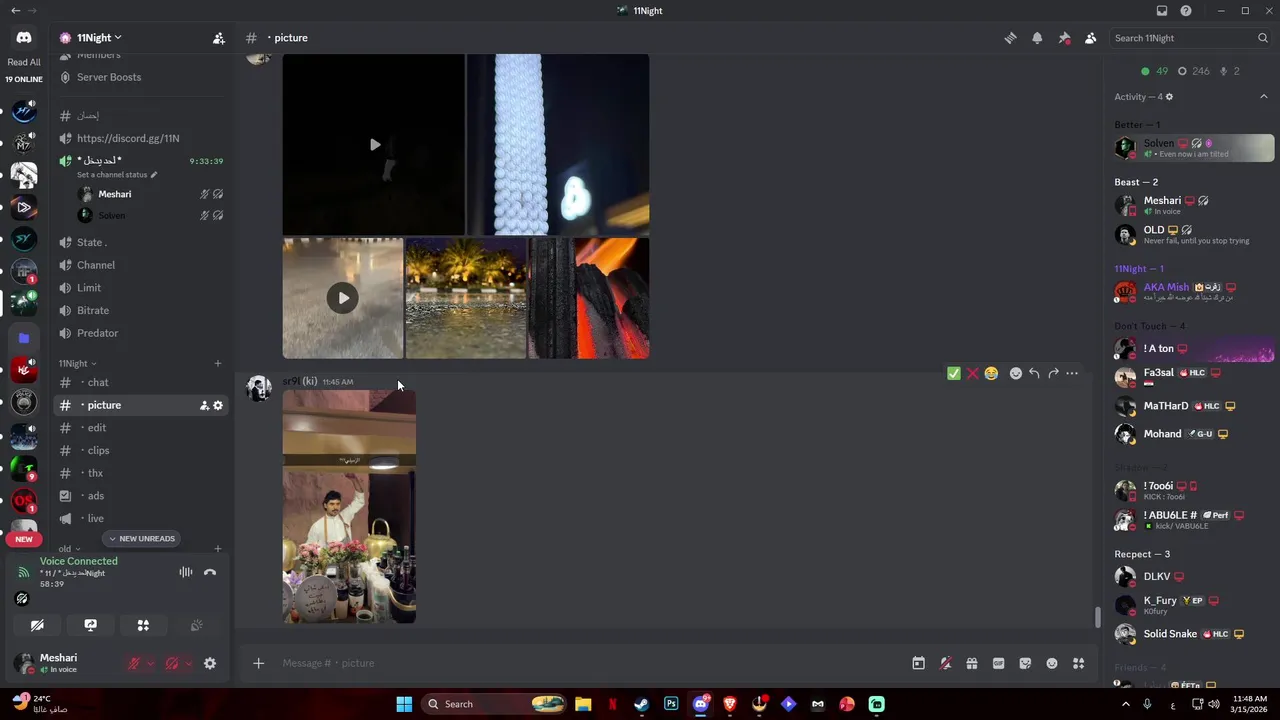Toggle microphone mute in user panel

pos(134,663)
